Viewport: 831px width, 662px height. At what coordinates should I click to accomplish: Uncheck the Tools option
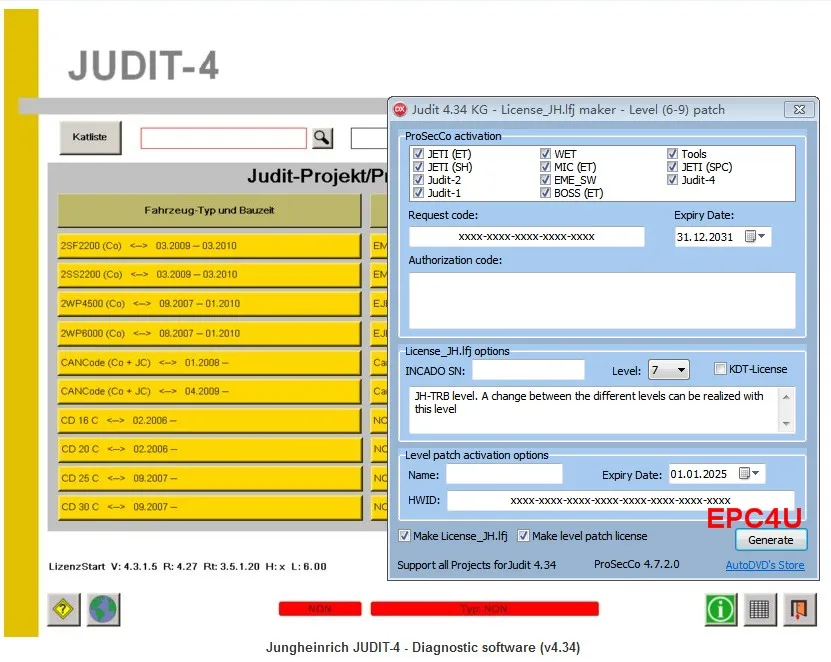[672, 154]
